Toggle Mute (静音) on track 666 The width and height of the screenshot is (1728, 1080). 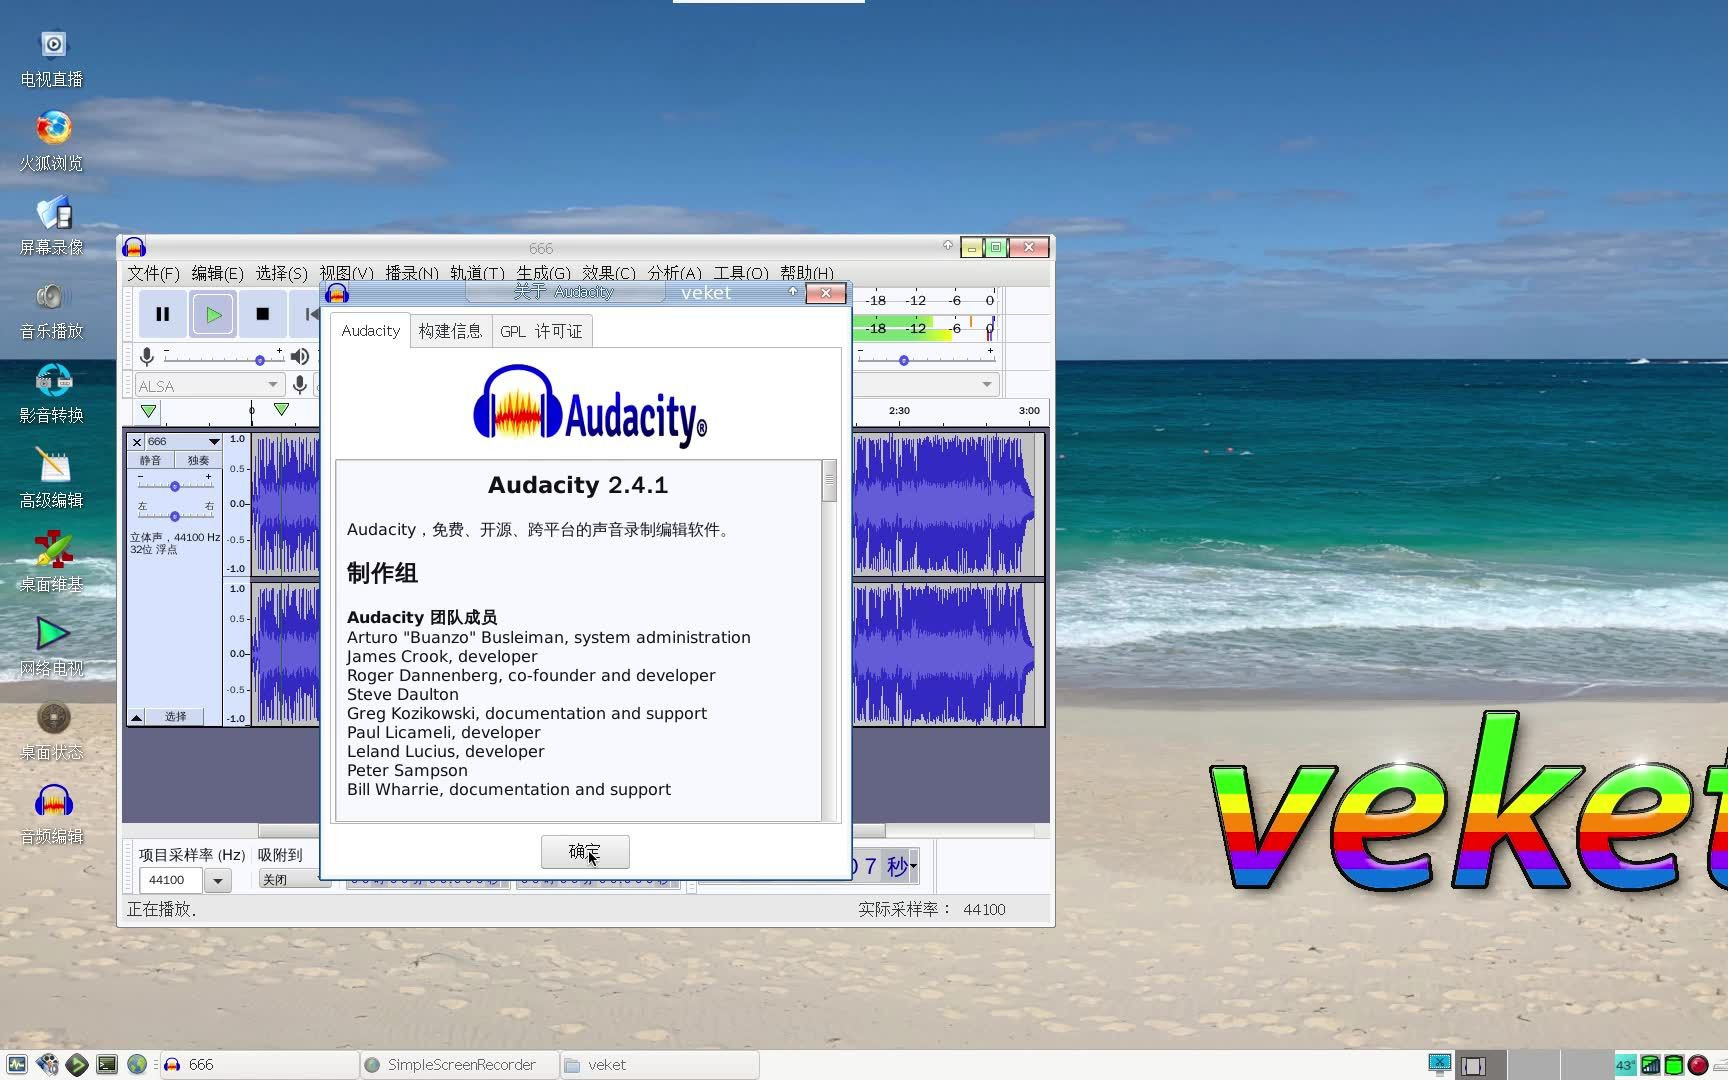pyautogui.click(x=151, y=461)
